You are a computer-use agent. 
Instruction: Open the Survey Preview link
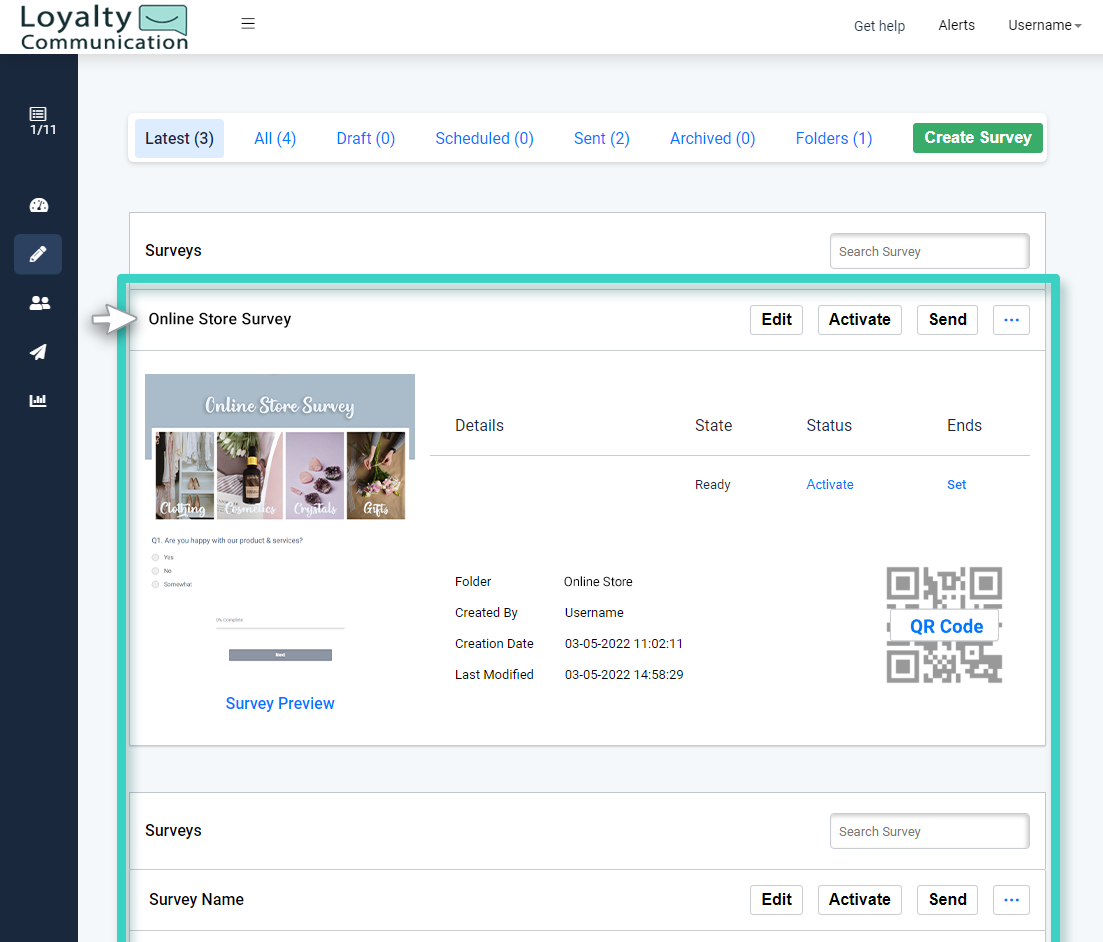(x=280, y=703)
